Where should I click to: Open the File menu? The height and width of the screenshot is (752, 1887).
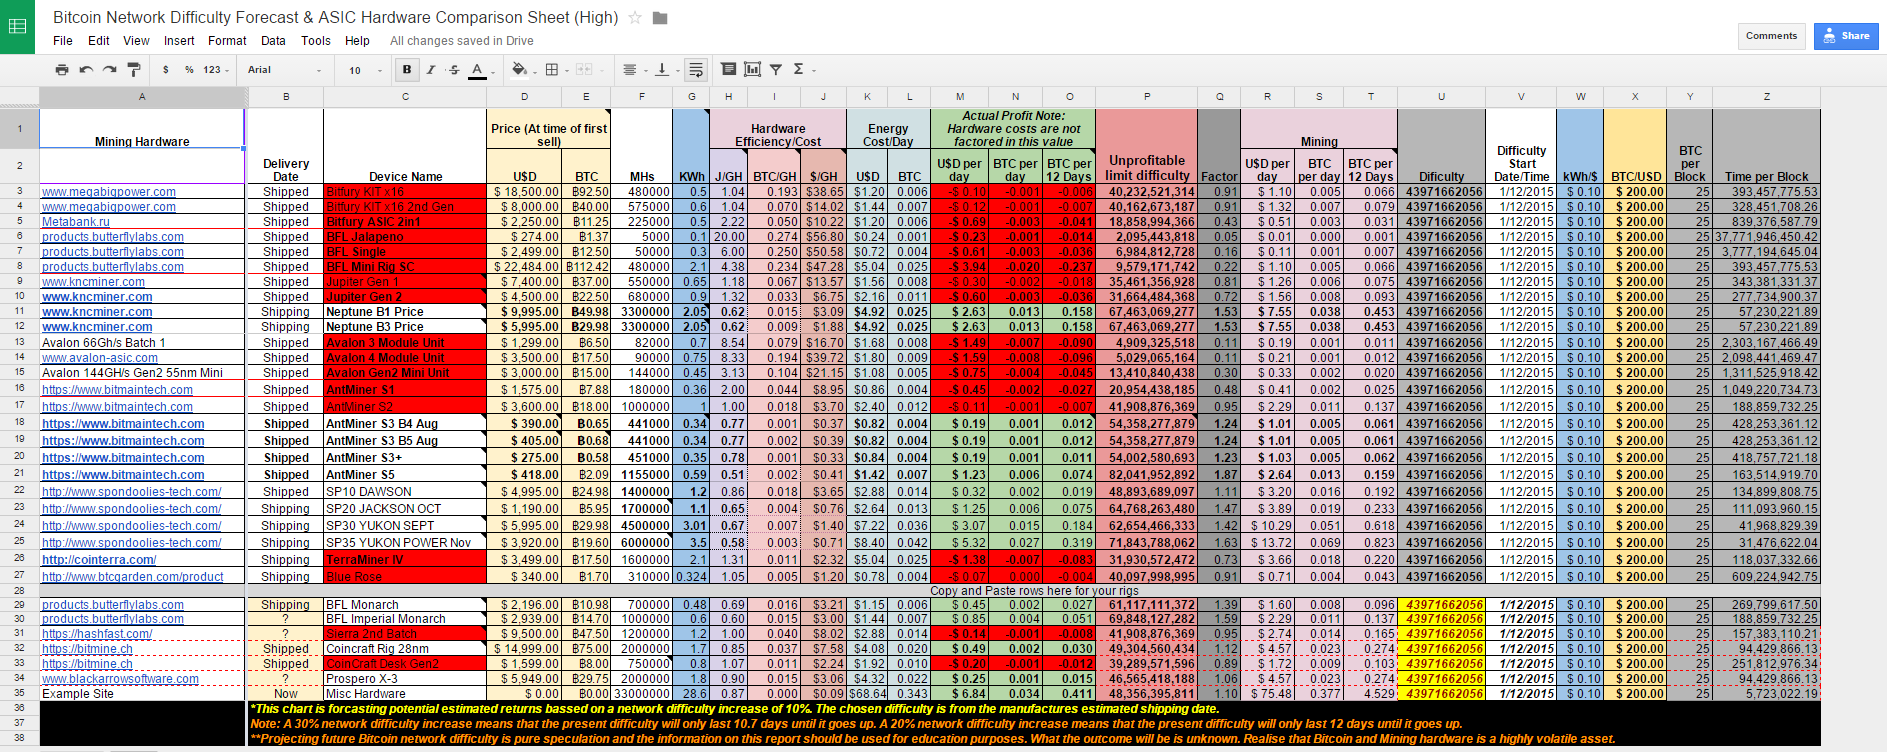tap(63, 41)
